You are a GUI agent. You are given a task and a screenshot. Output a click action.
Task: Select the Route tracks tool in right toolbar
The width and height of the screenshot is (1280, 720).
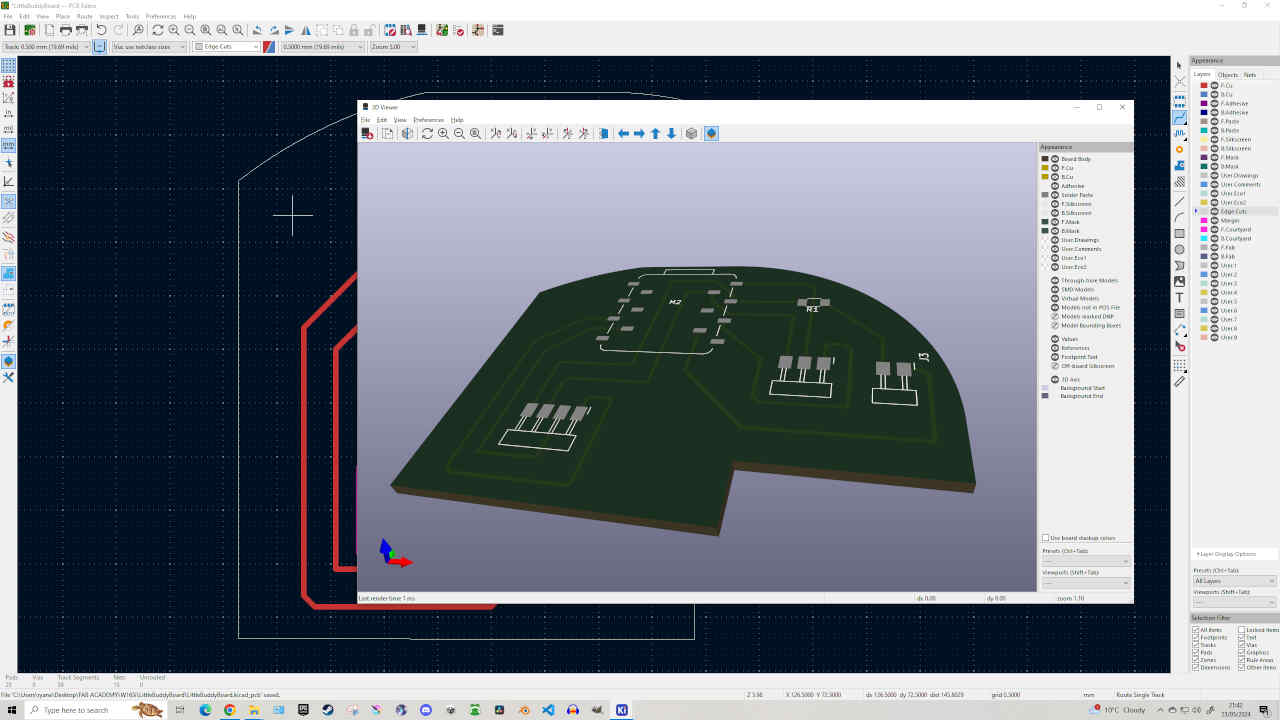pyautogui.click(x=1180, y=117)
